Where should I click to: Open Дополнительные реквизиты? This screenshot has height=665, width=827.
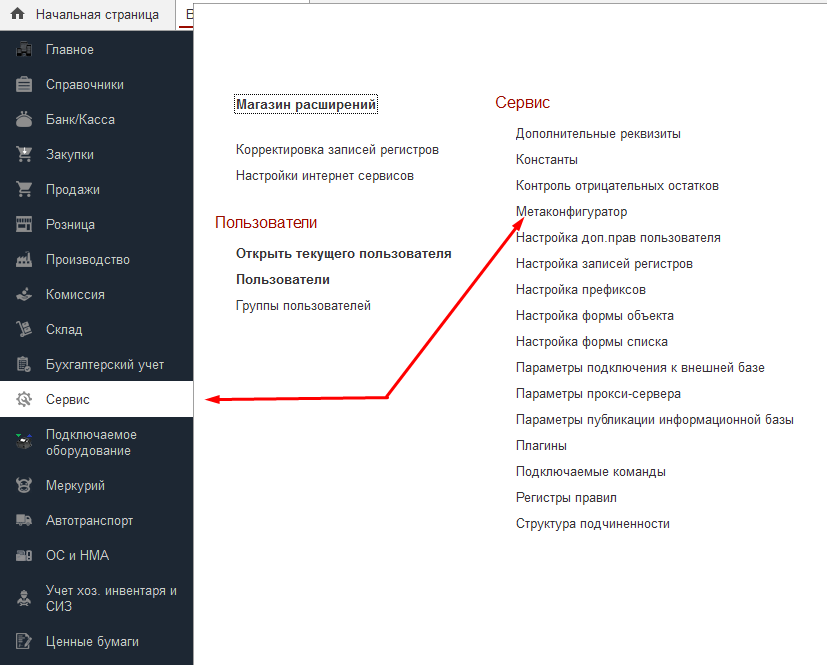[598, 134]
